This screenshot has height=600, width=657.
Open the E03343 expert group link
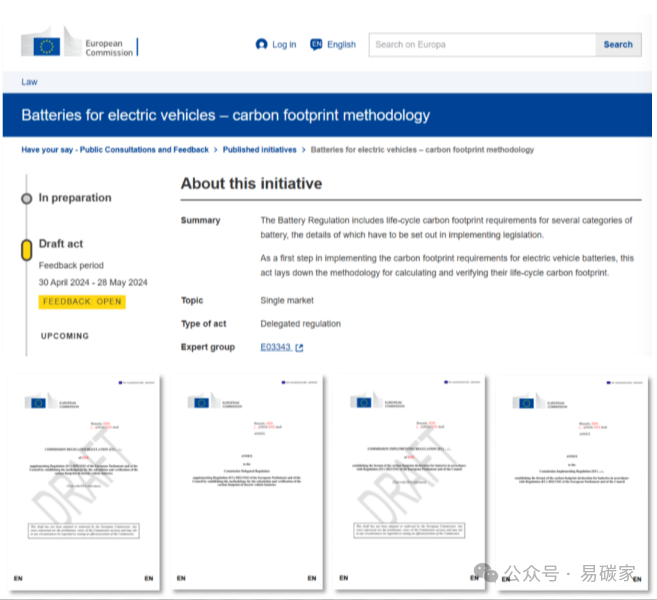click(275, 348)
